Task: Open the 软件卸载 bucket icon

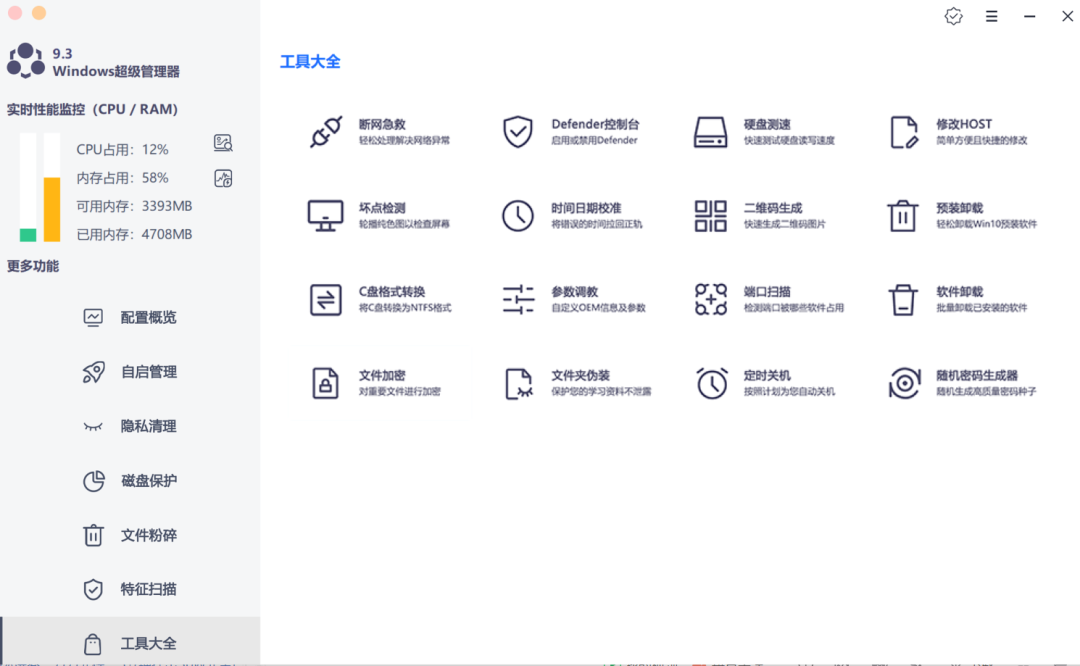Action: point(902,300)
